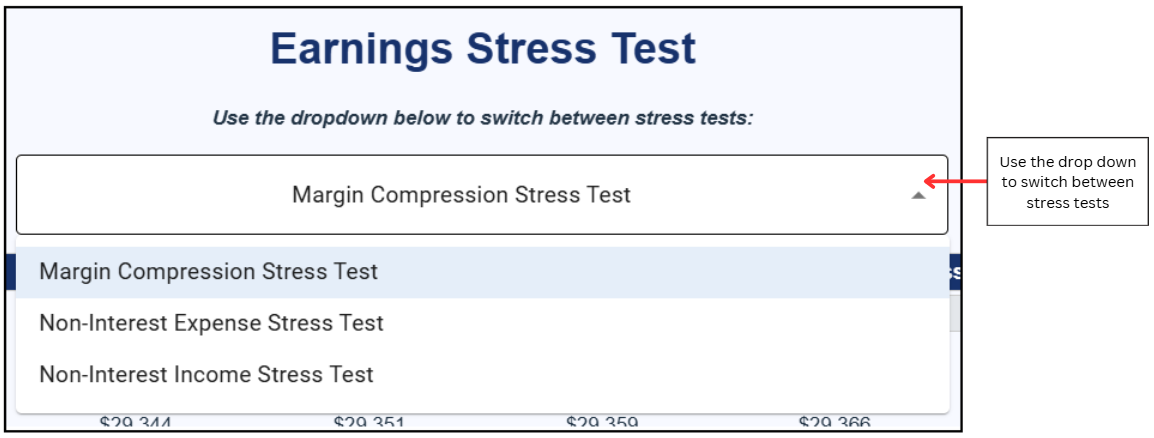Open the stress test selector combo box
Viewport: 1154px width, 438px height.
tap(481, 195)
